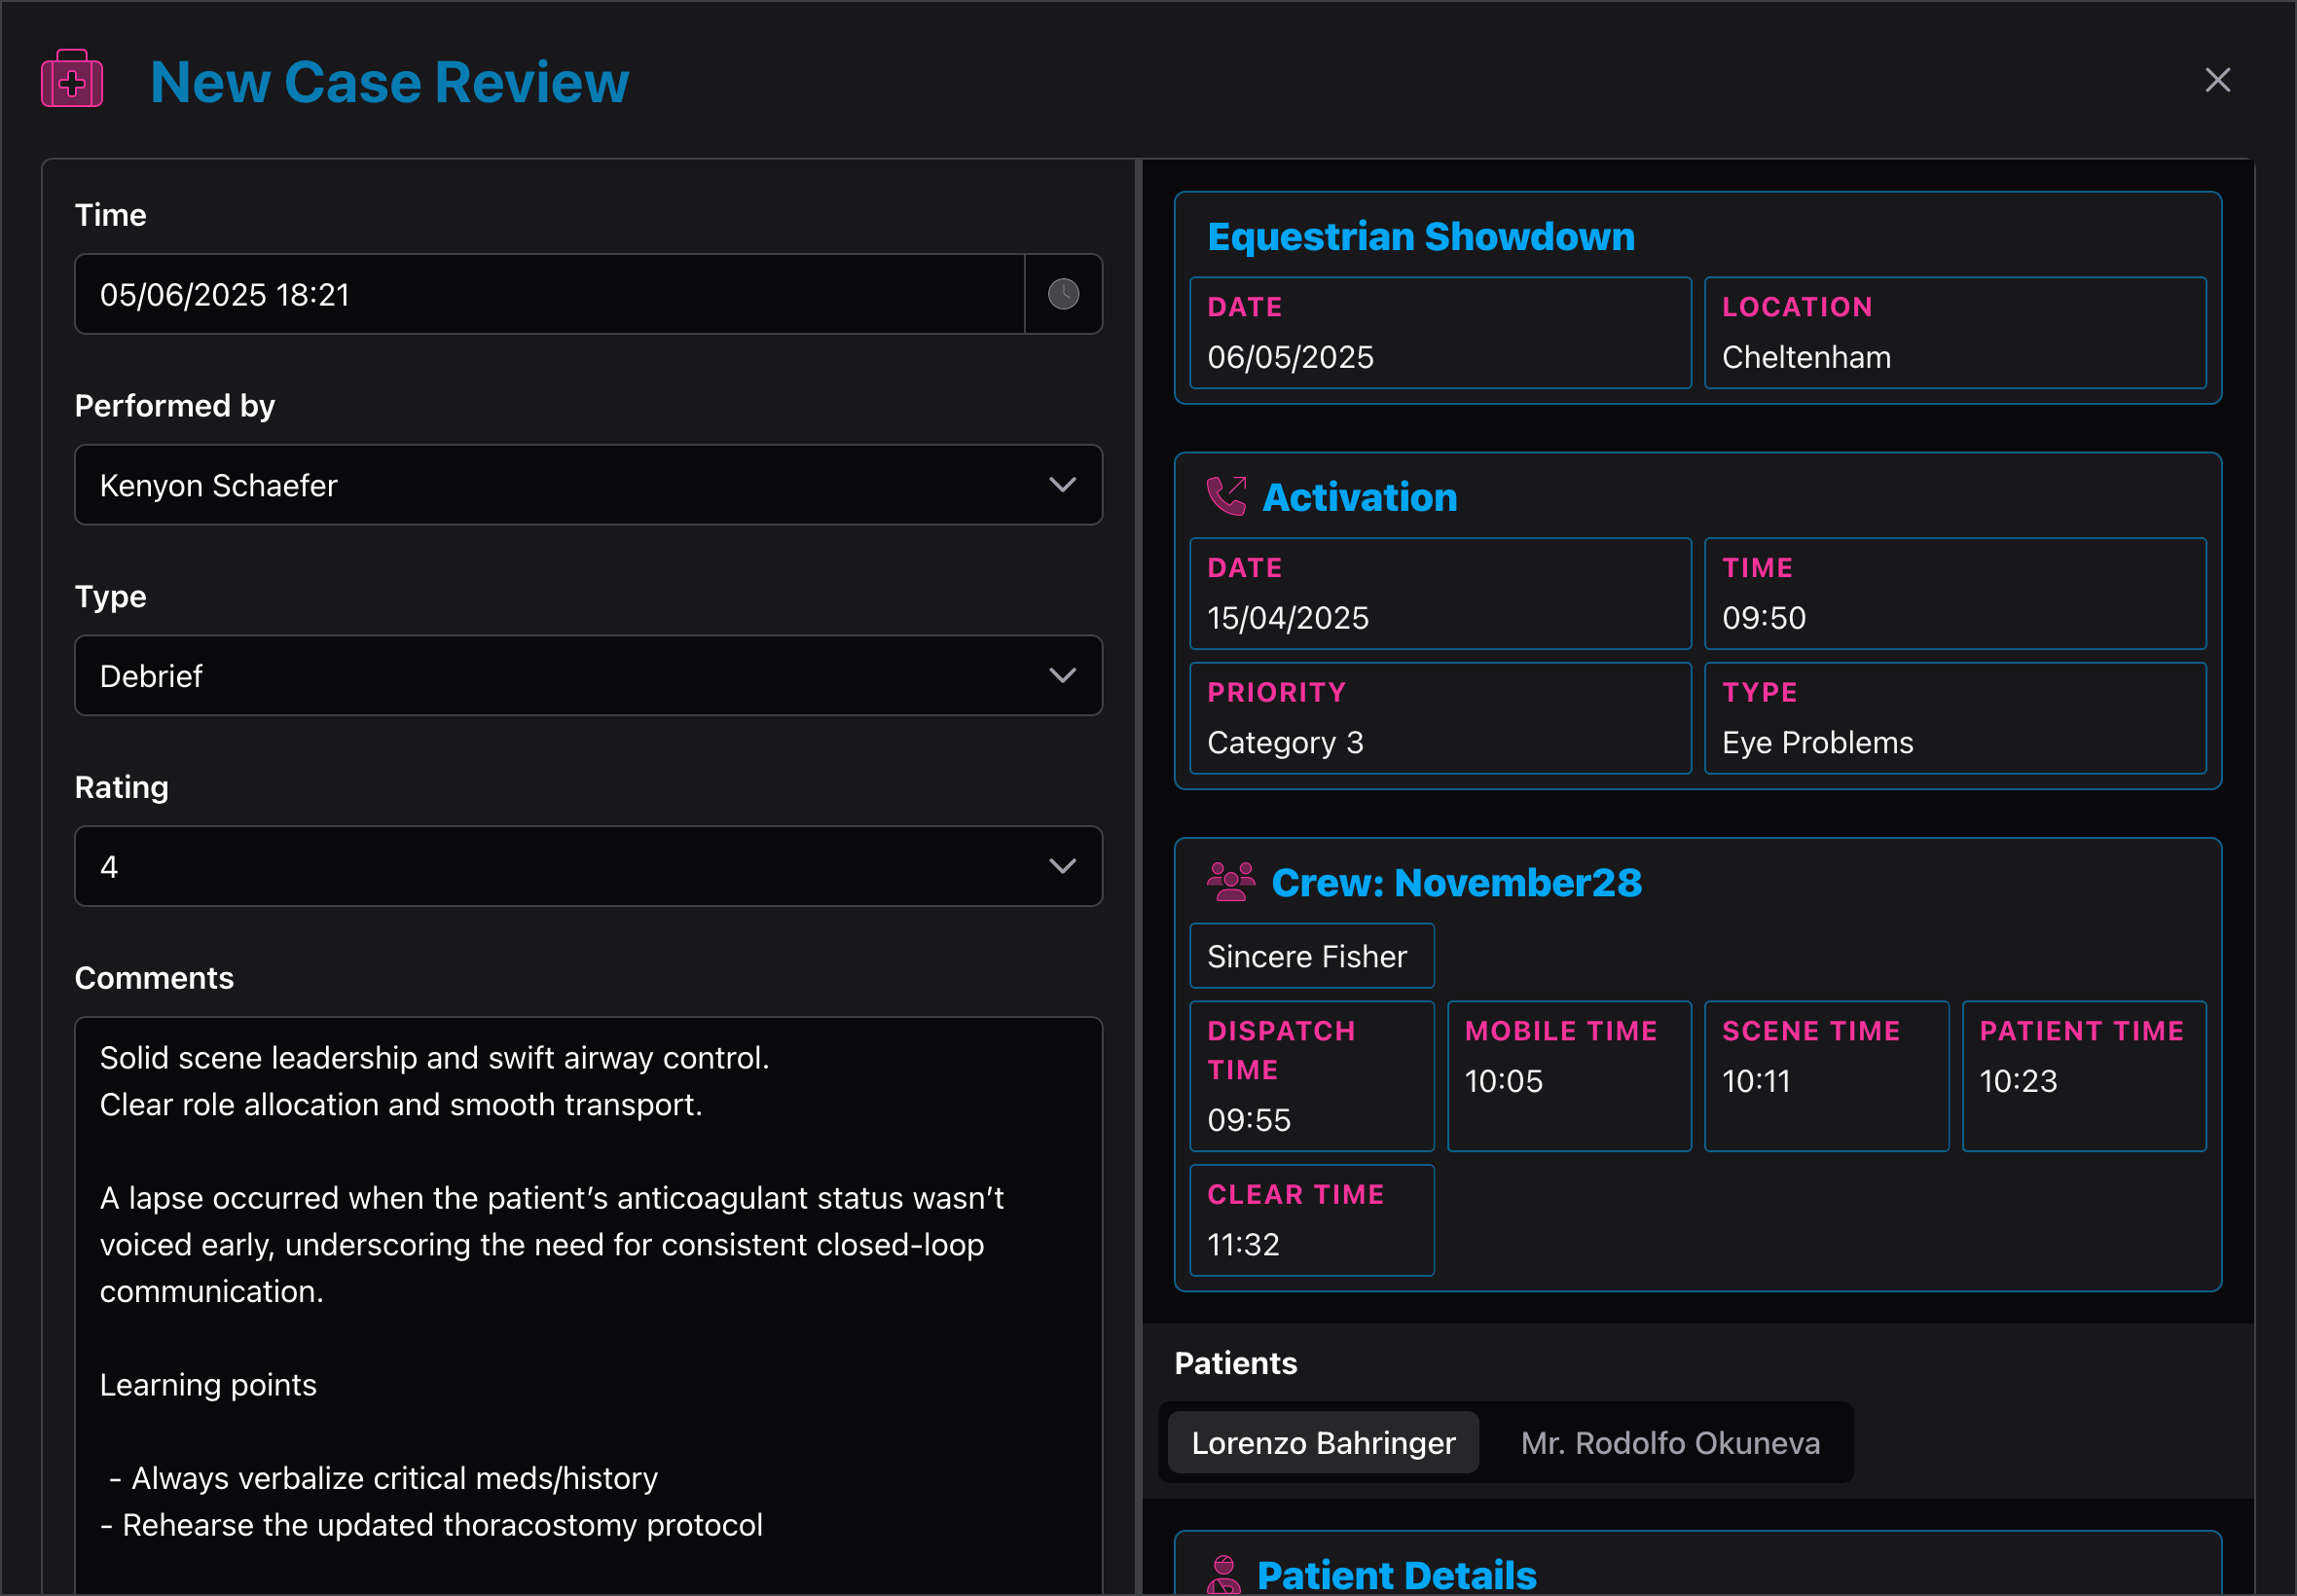Close the New Case Review dialog
The height and width of the screenshot is (1596, 2297).
click(x=2218, y=80)
